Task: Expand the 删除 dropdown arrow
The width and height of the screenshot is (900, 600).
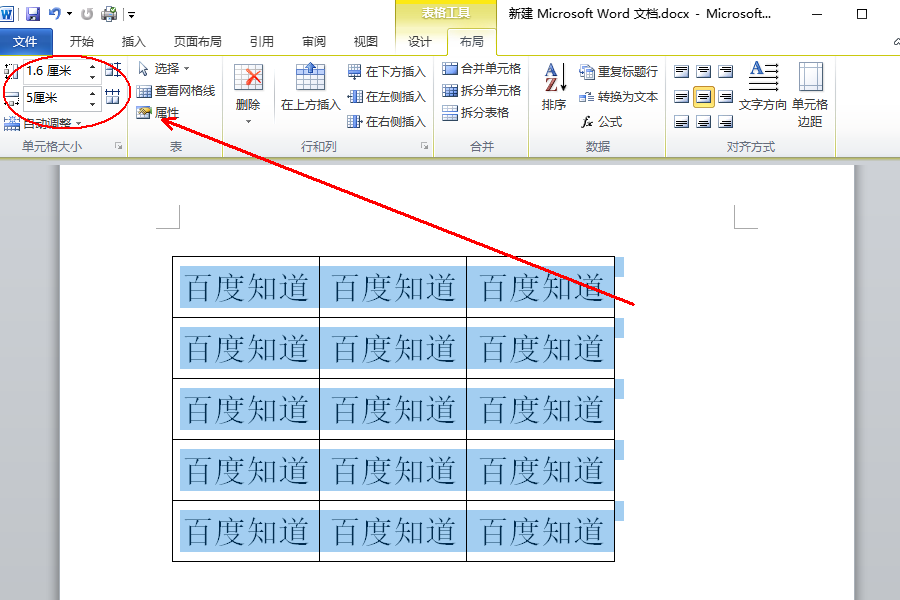Action: [x=249, y=122]
